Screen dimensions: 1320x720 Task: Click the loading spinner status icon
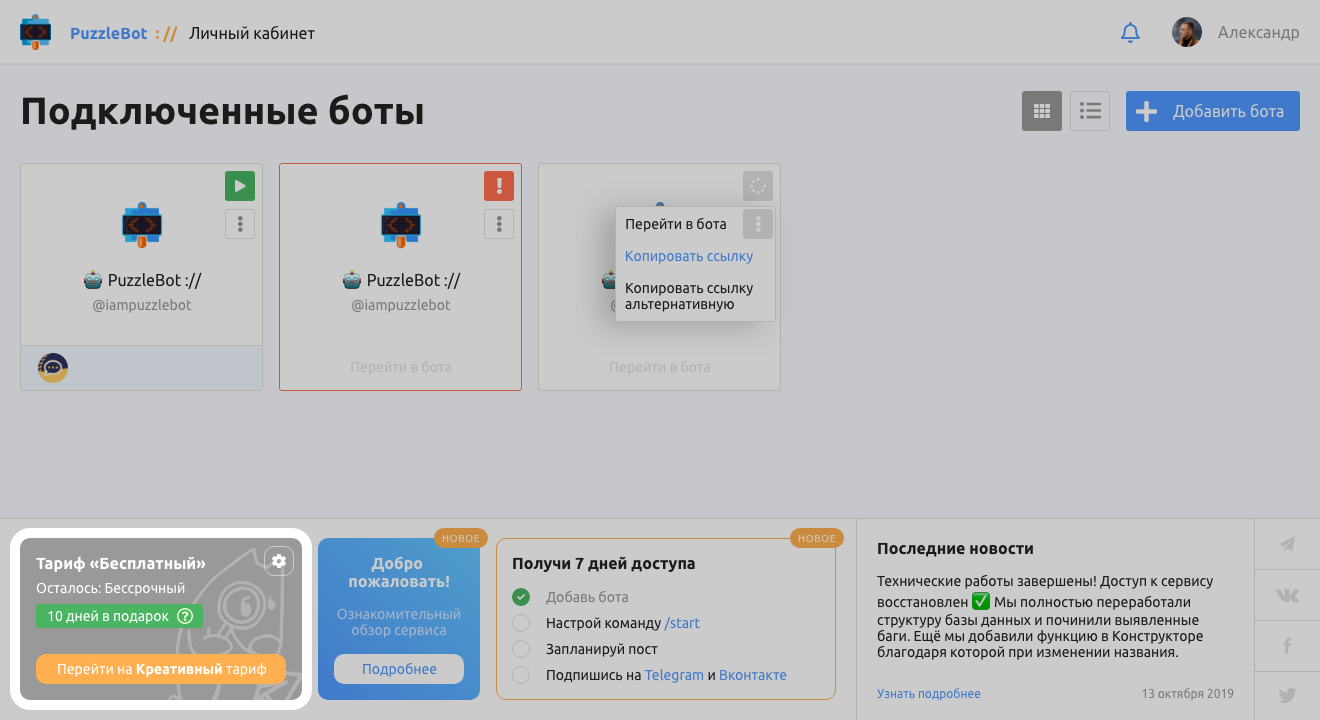[x=758, y=186]
